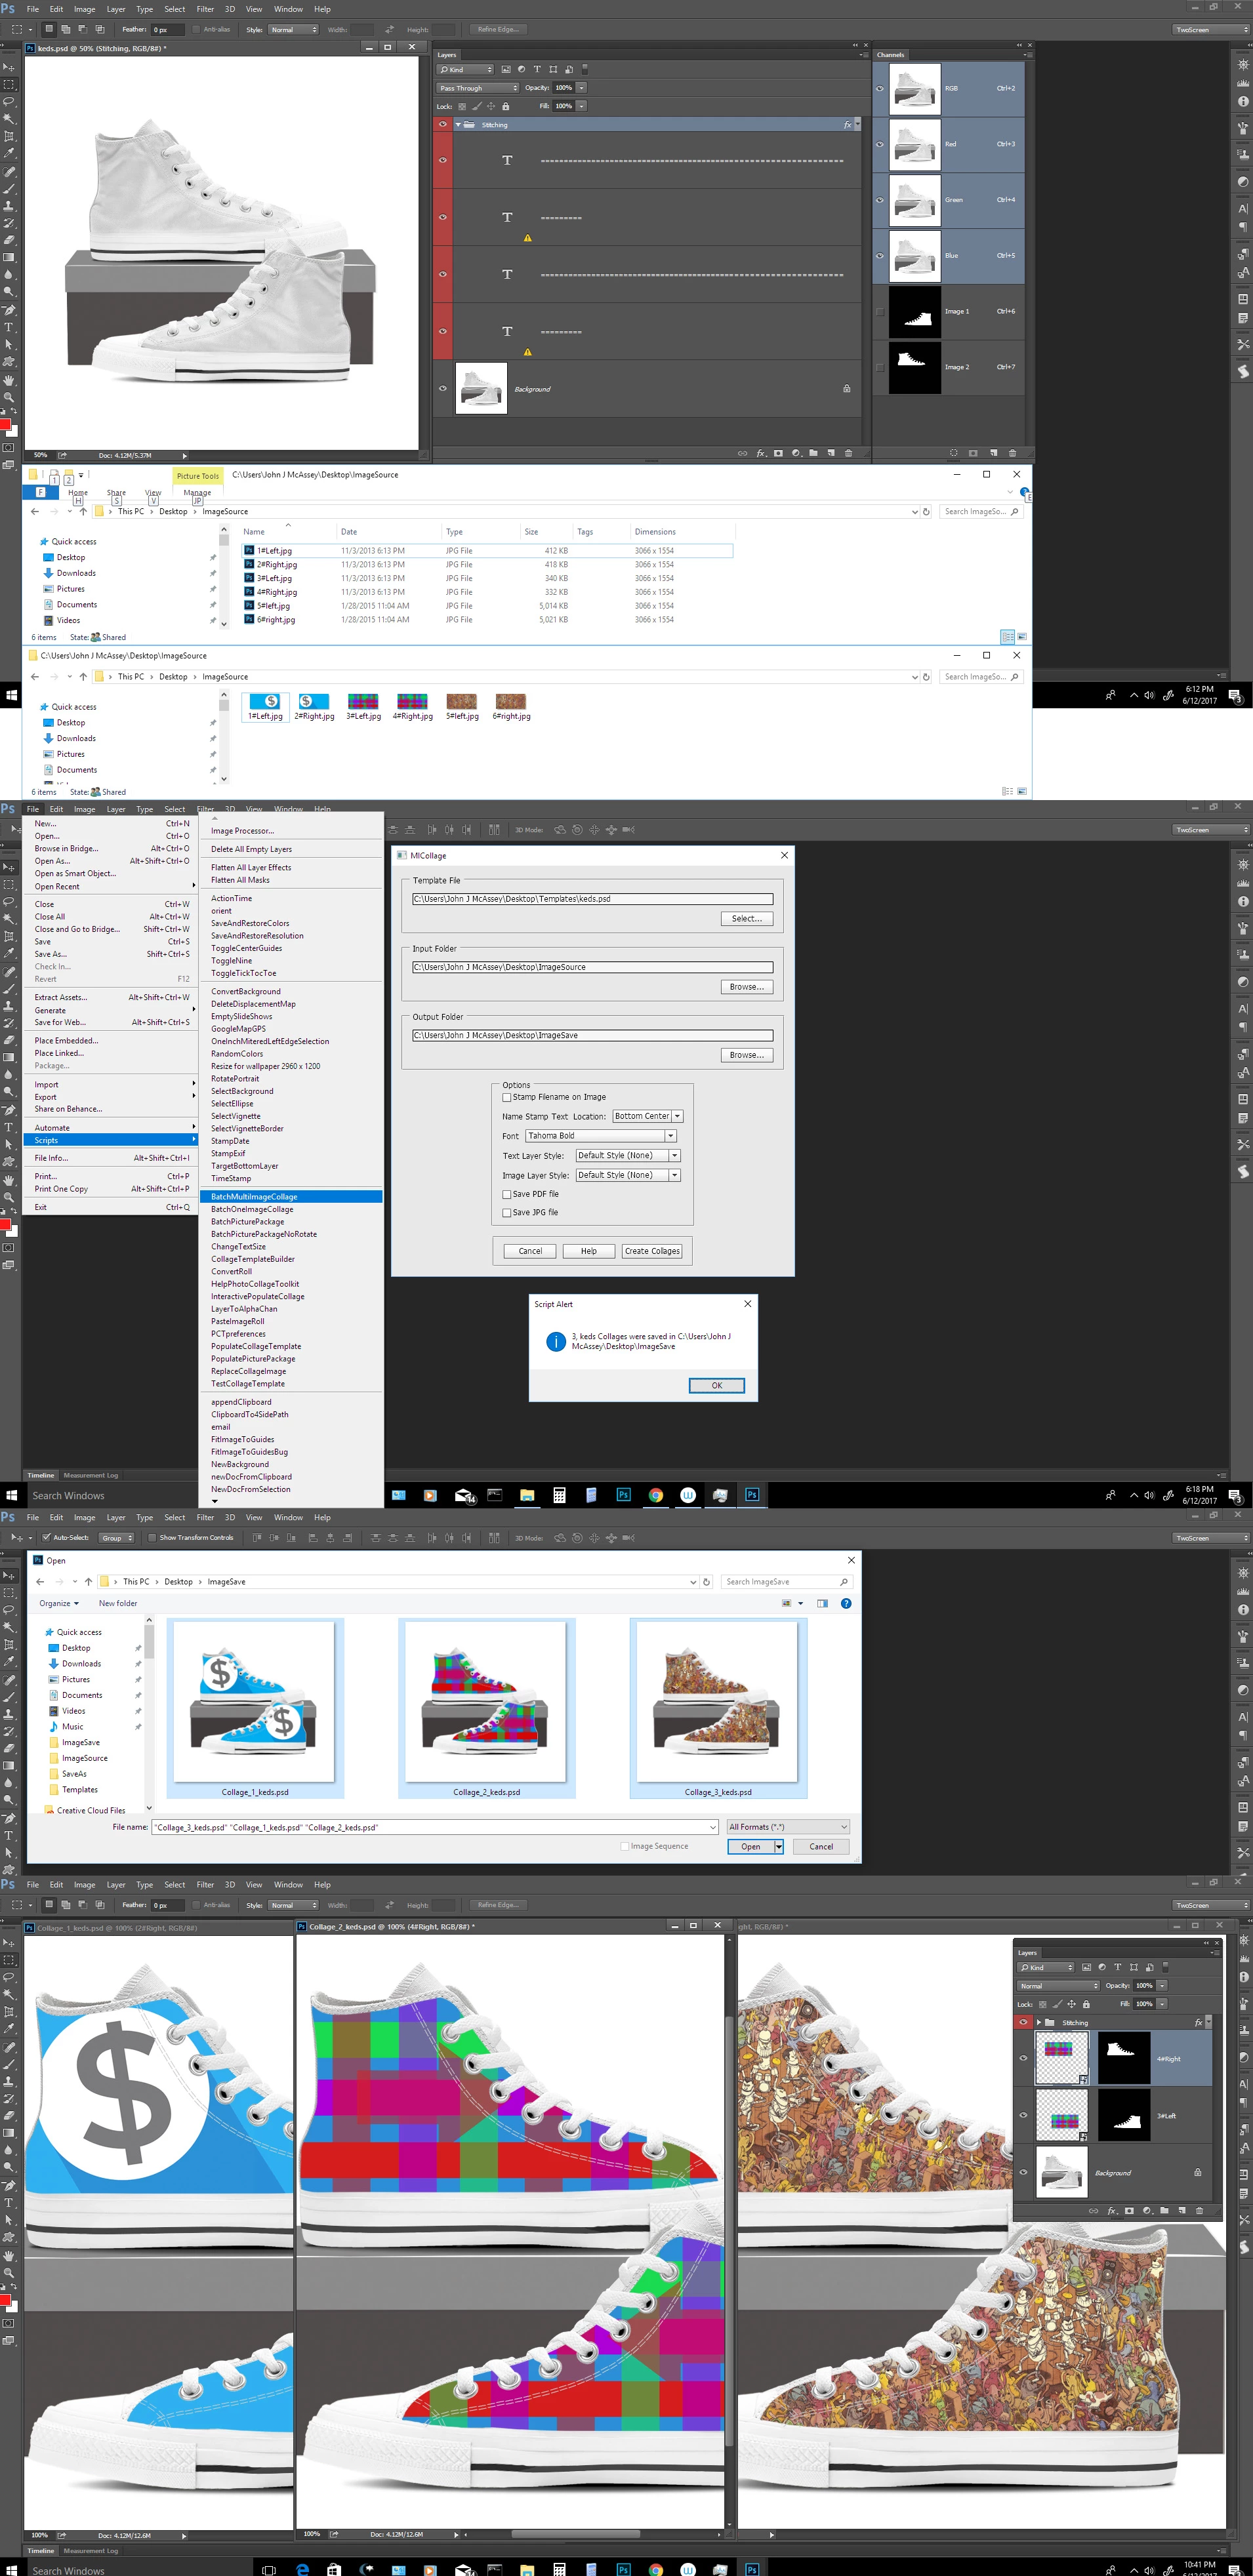Image resolution: width=1253 pixels, height=2576 pixels.
Task: Click save selection as channel icon
Action: click(973, 453)
